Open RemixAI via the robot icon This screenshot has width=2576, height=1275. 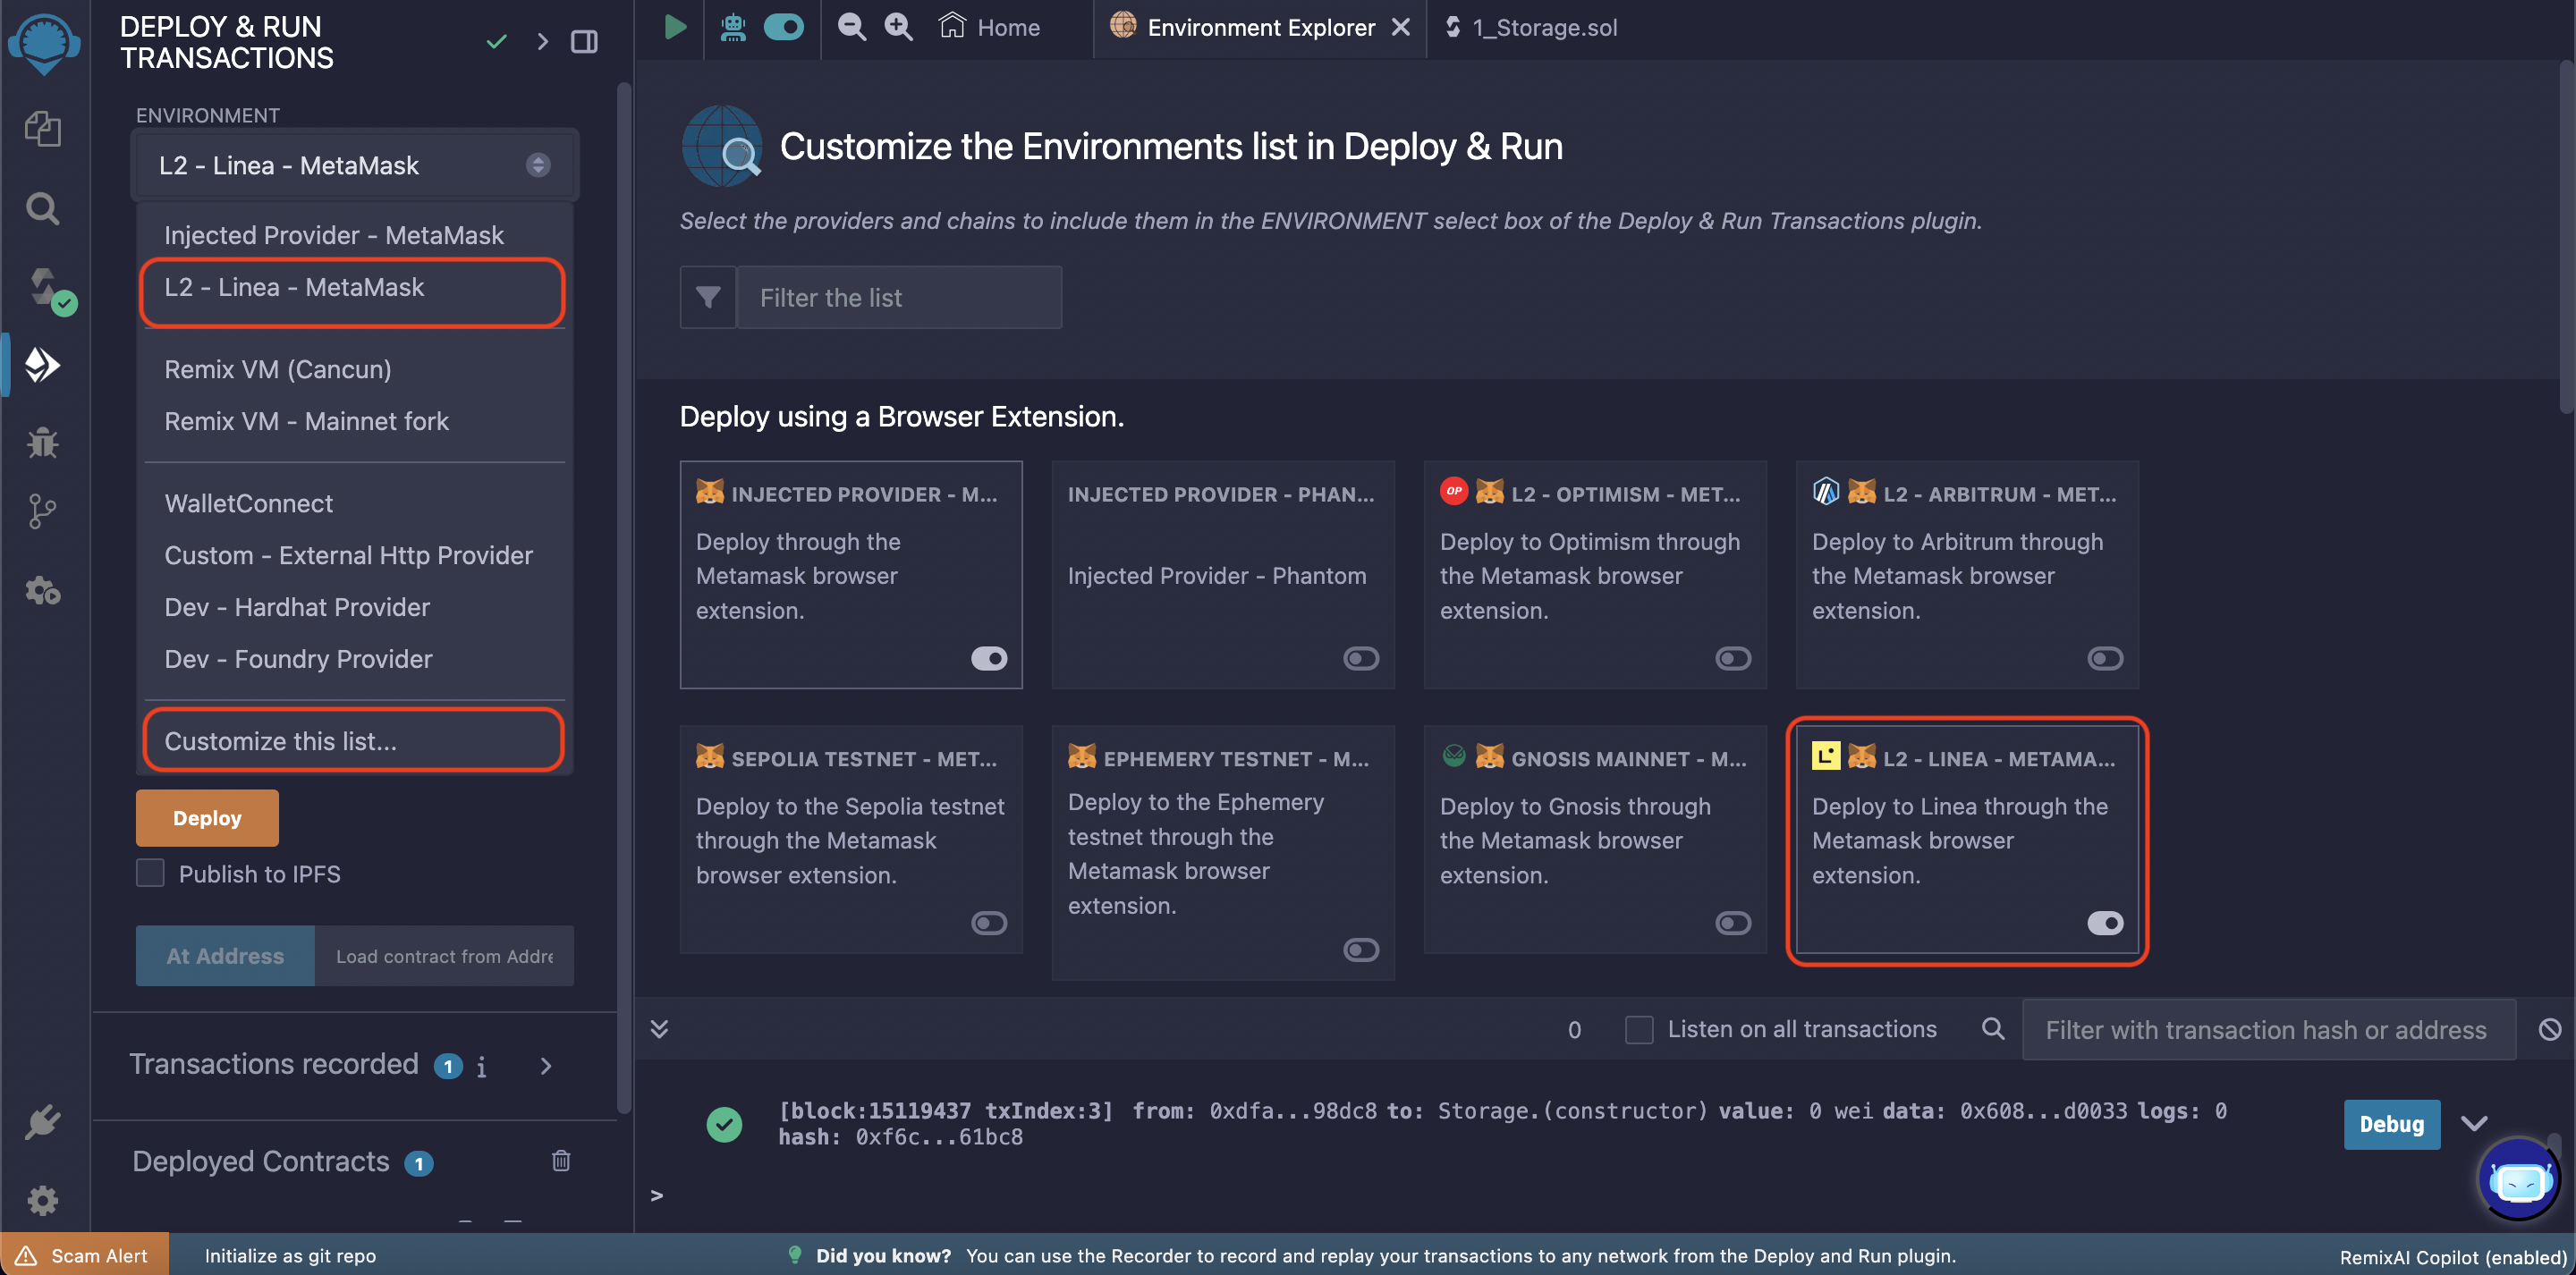click(733, 27)
